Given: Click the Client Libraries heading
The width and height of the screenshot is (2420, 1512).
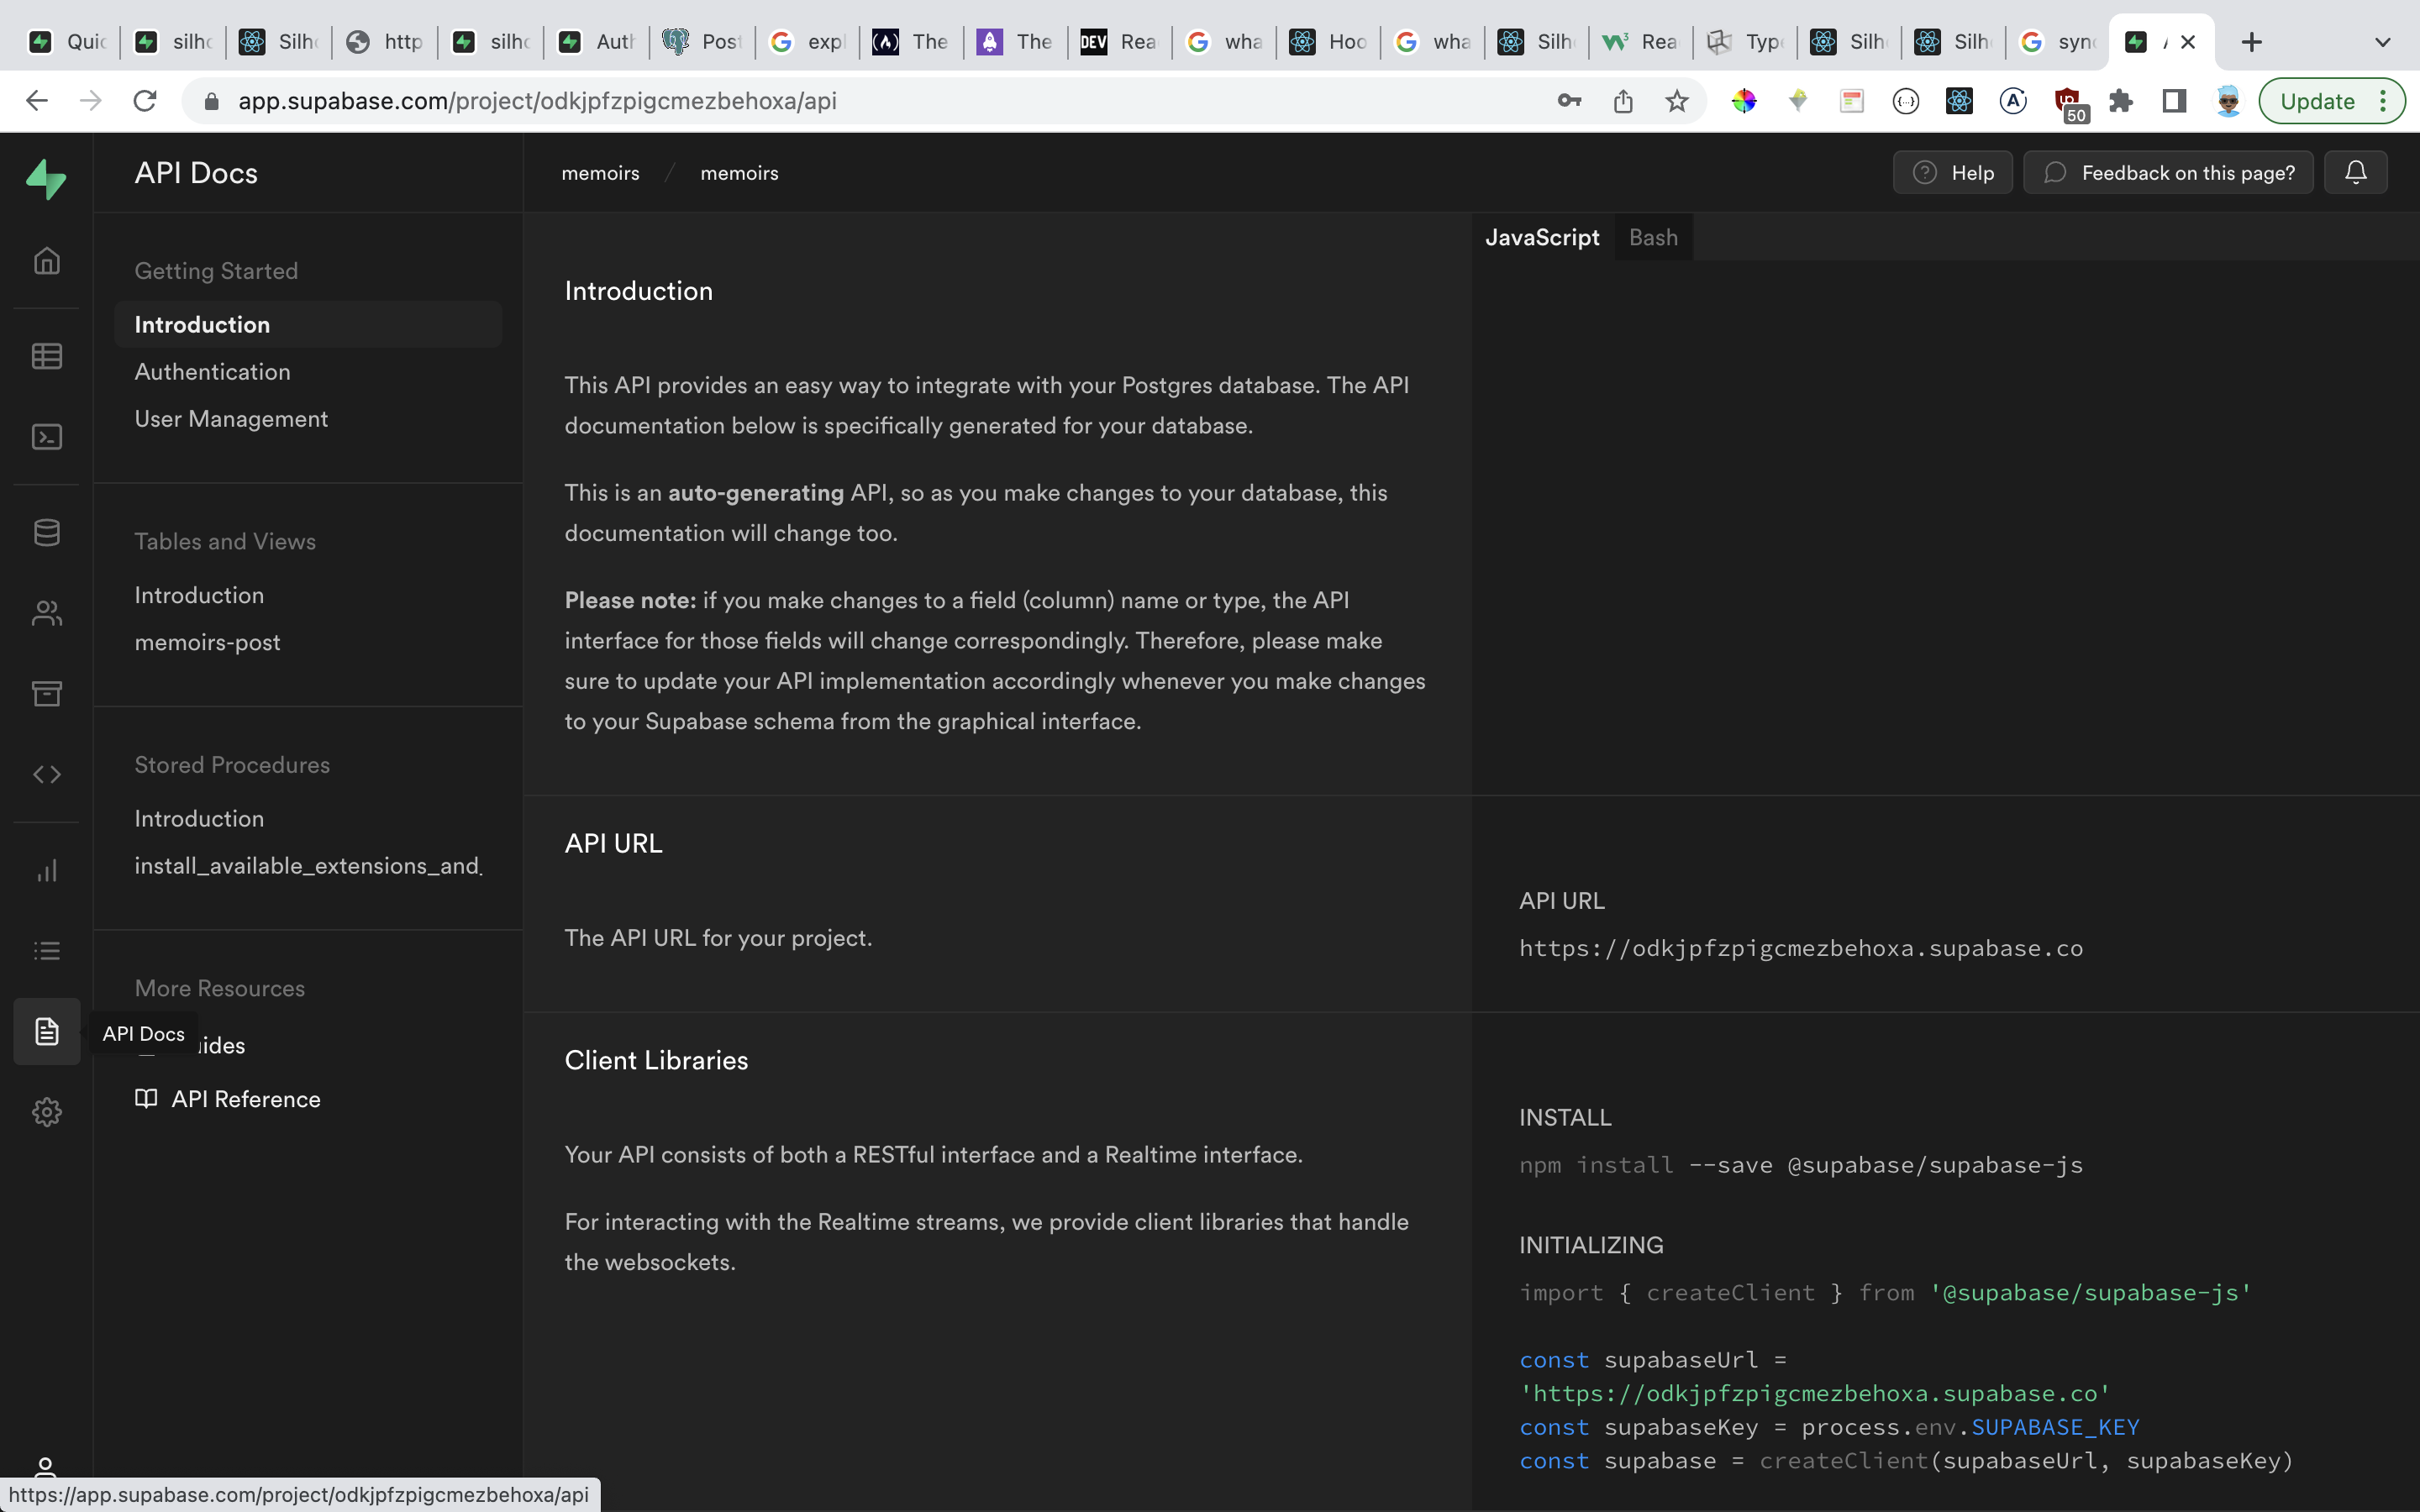Looking at the screenshot, I should (x=656, y=1060).
